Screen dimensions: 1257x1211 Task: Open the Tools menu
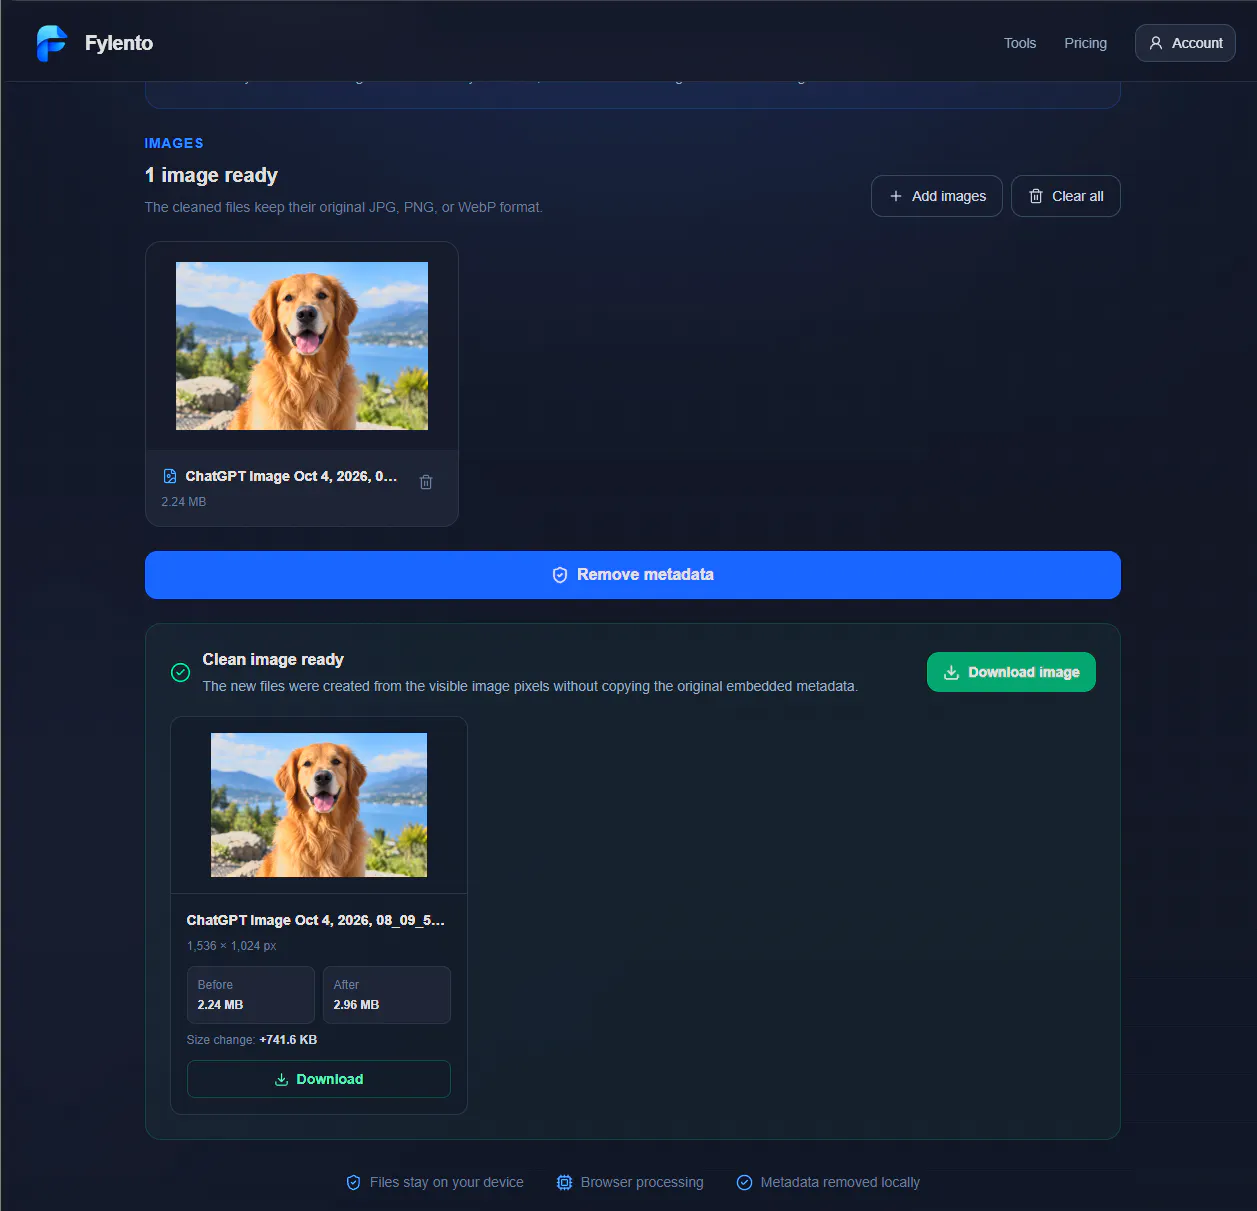point(1020,43)
